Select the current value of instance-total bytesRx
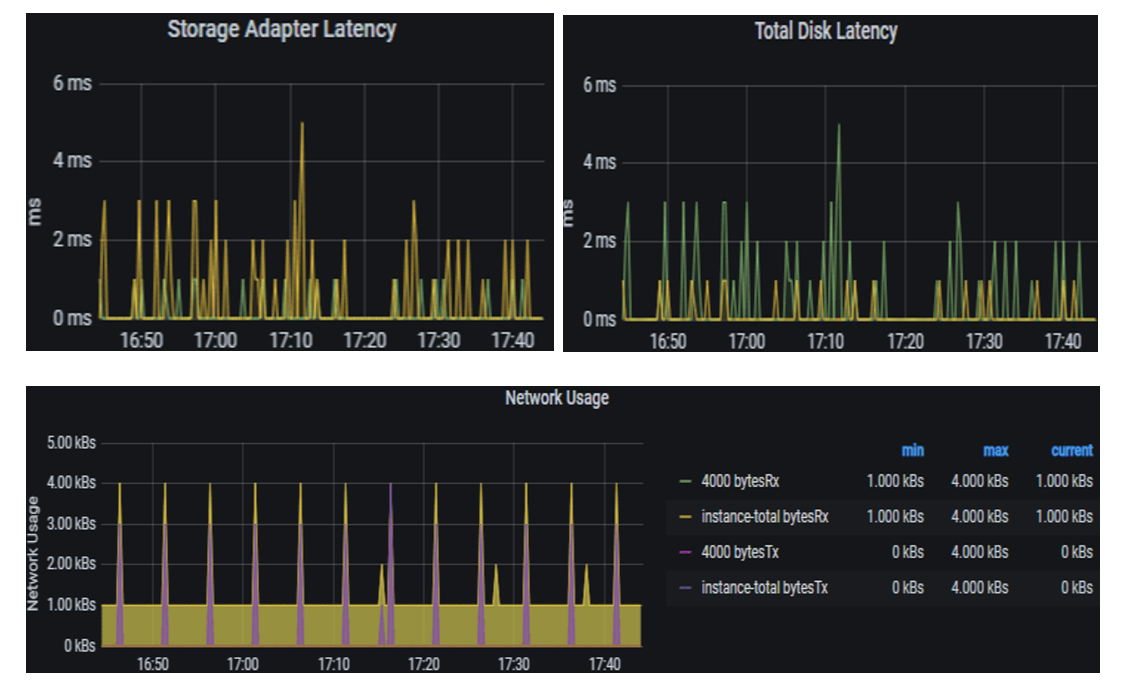The image size is (1122, 687). tap(1064, 517)
